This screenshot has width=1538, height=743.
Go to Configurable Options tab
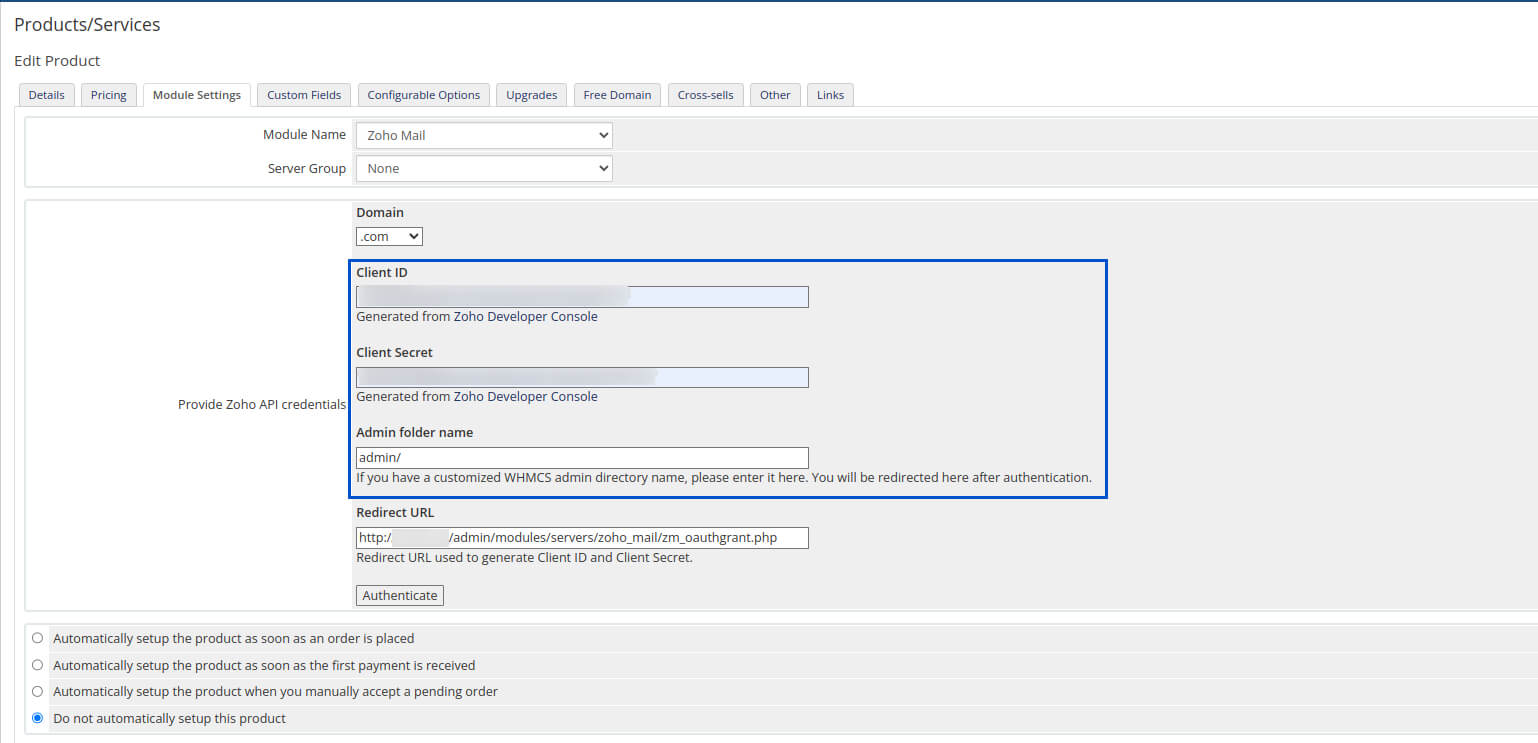pyautogui.click(x=423, y=95)
